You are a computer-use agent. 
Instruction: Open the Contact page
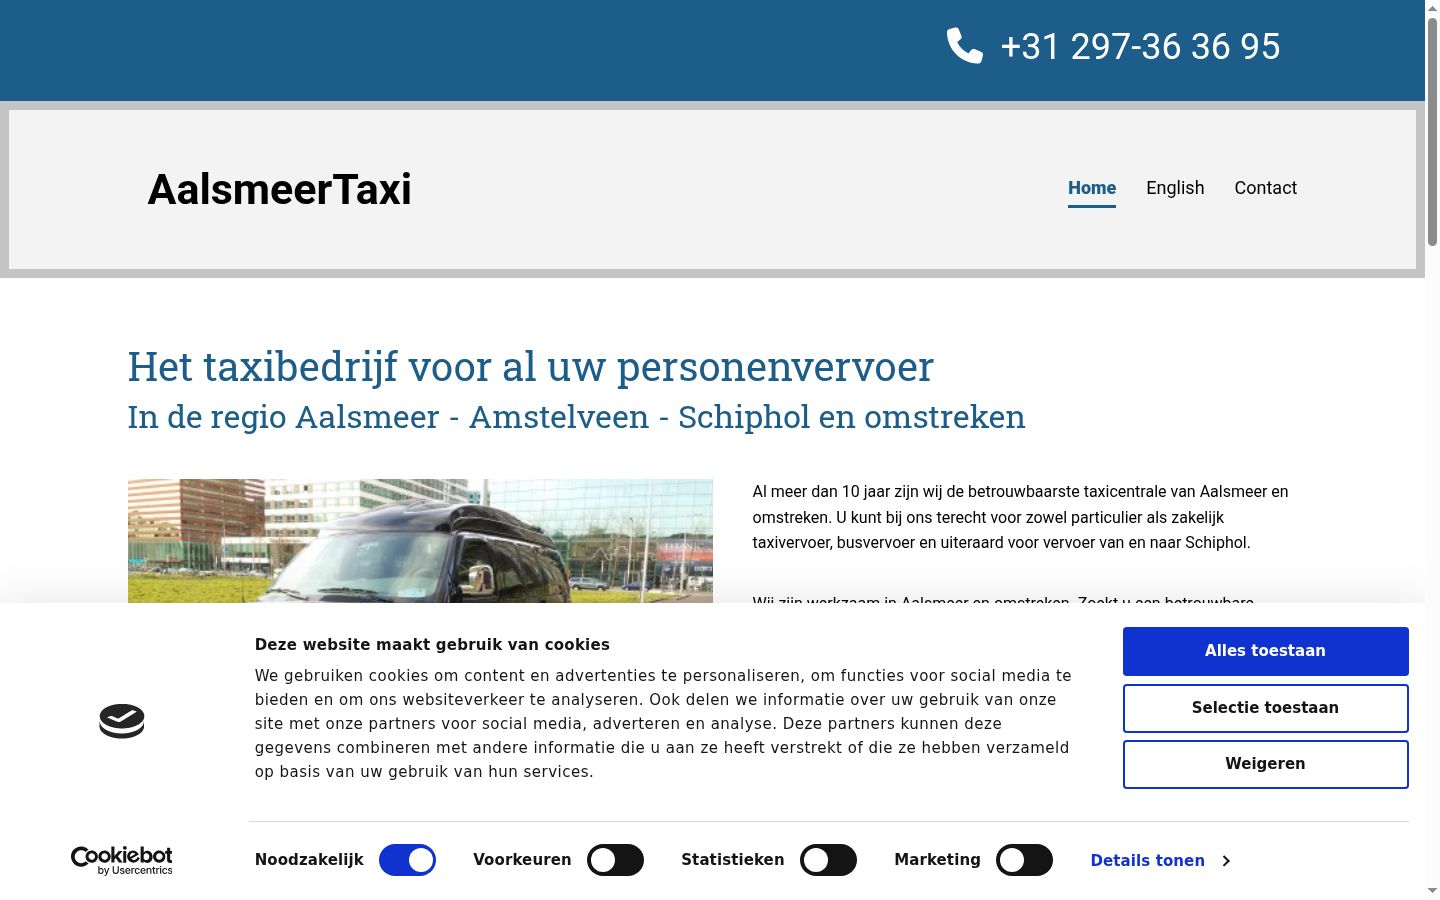[x=1265, y=188]
